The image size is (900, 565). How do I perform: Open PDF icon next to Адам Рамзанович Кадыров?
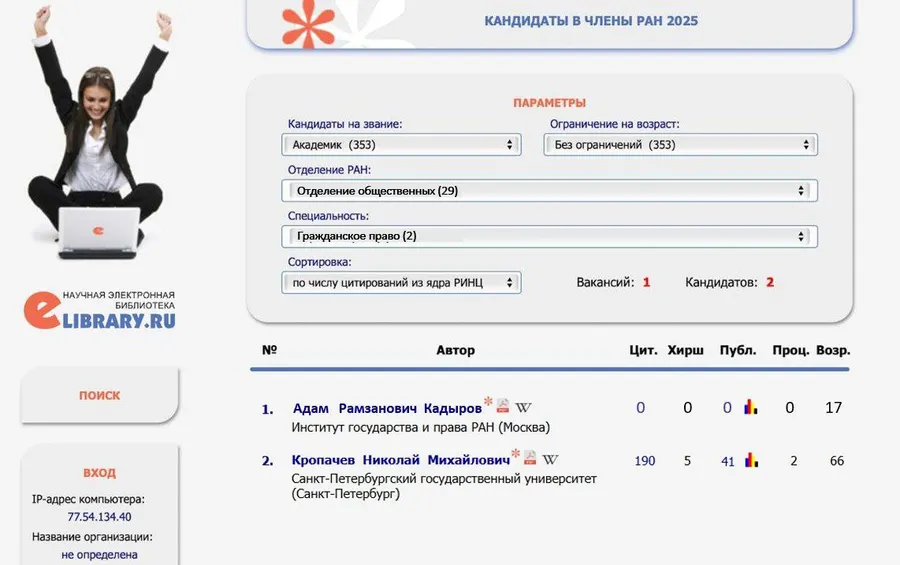(503, 406)
